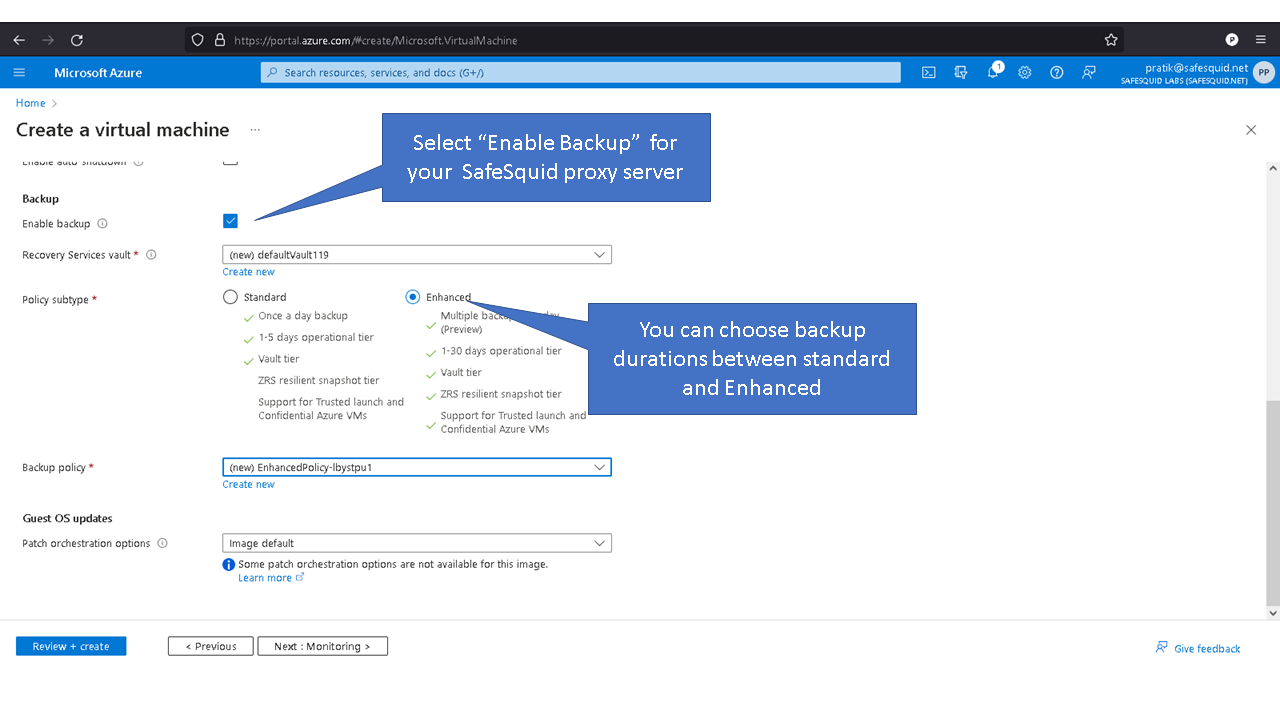Go back in the browser
Image resolution: width=1280 pixels, height=720 pixels.
tap(19, 40)
